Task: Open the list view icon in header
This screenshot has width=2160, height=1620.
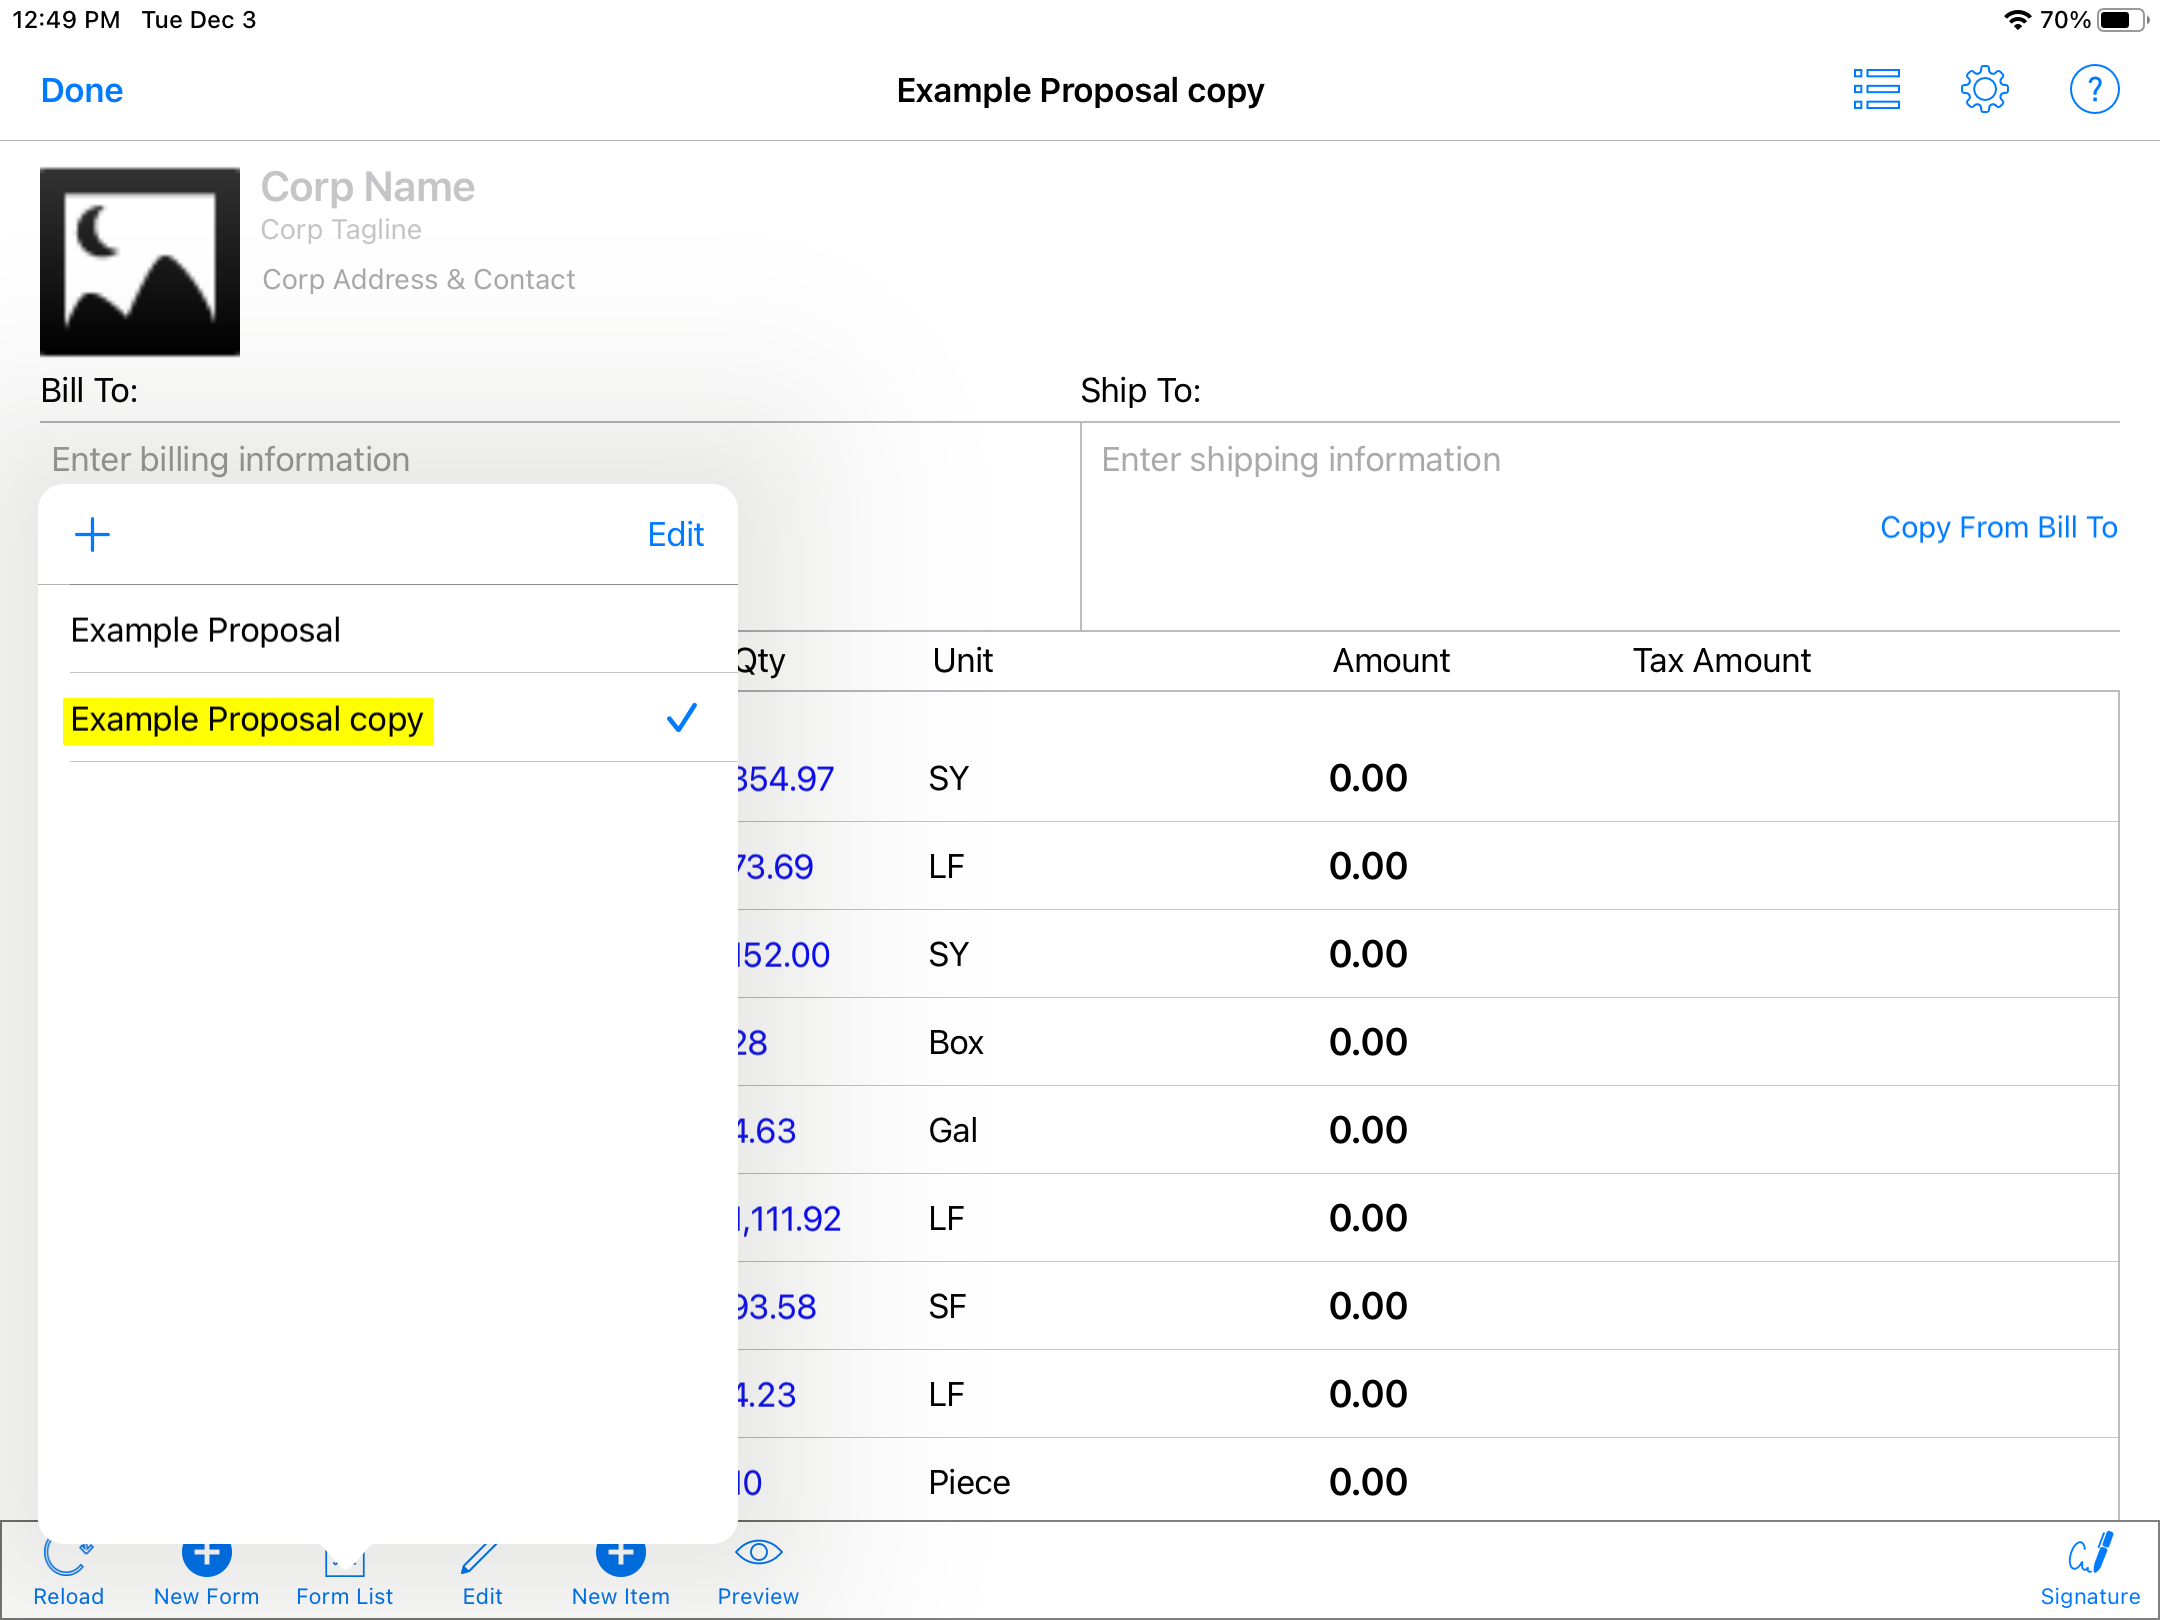Action: 1876,90
